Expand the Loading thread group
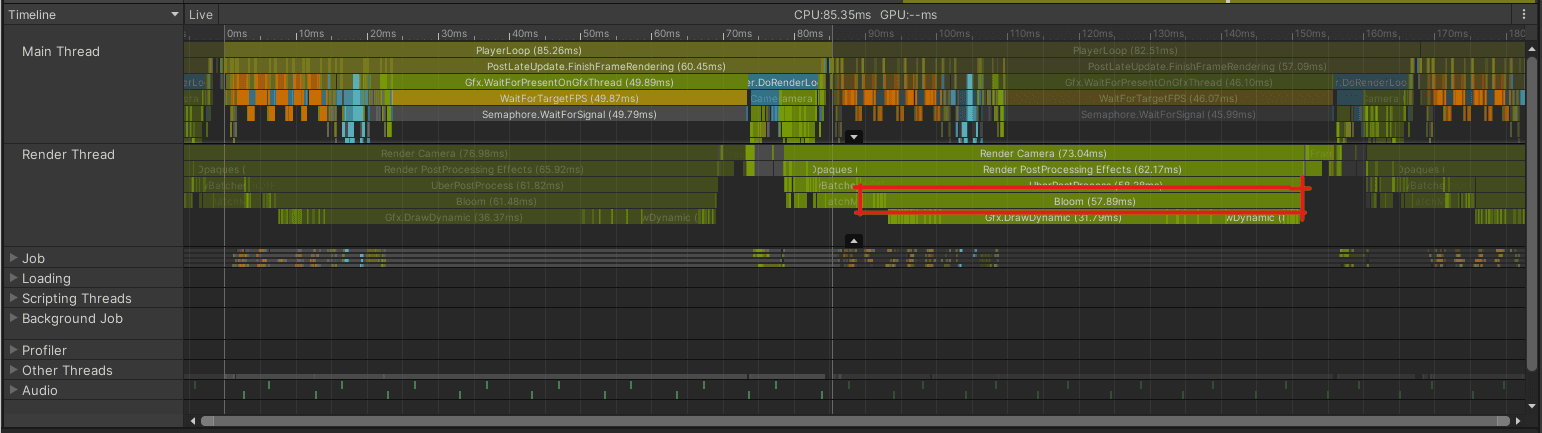 click(x=13, y=278)
